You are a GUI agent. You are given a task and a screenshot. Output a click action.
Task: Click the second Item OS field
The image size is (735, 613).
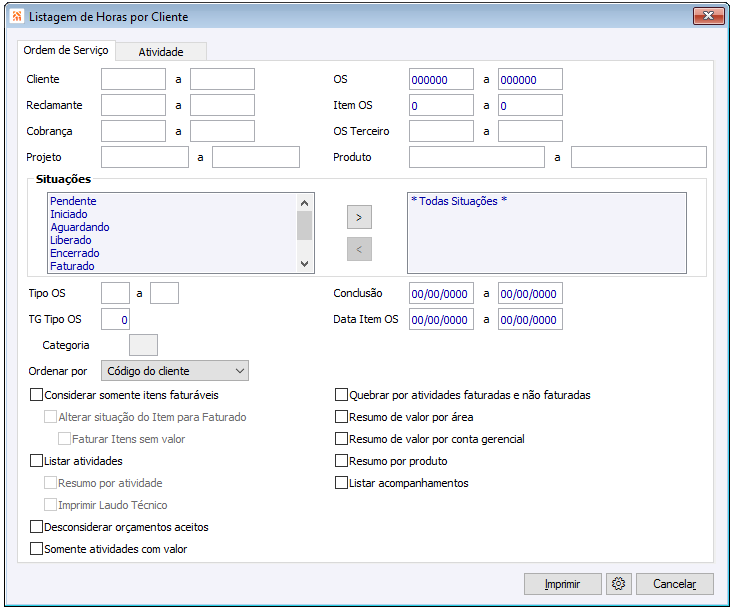point(530,105)
